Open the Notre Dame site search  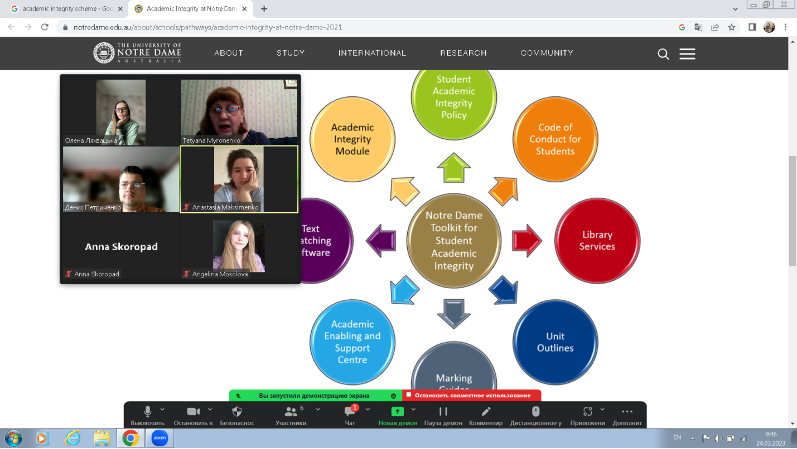click(663, 54)
